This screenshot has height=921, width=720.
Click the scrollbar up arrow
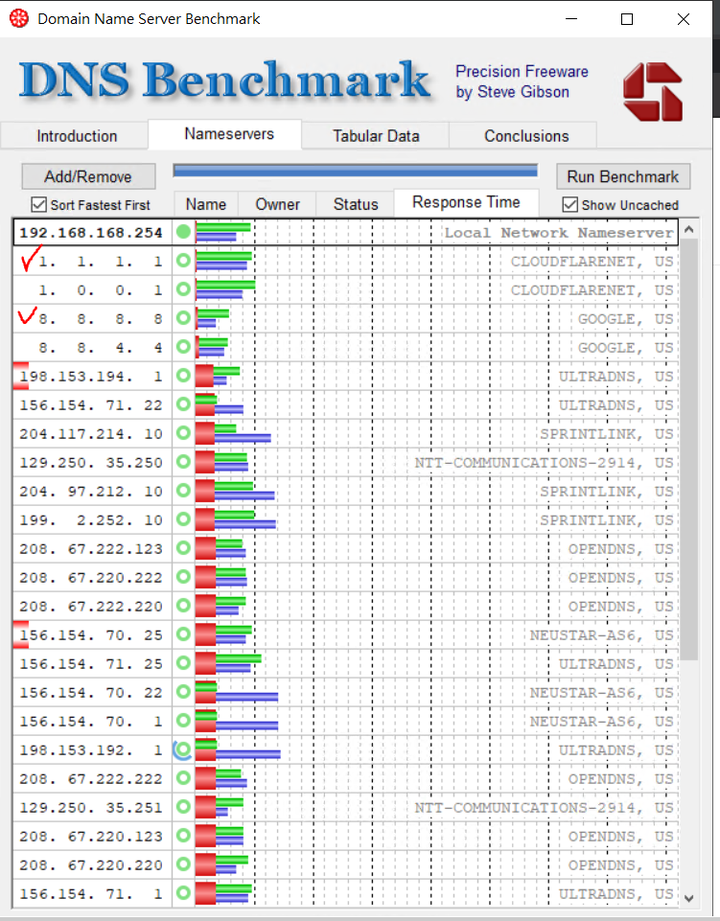689,230
